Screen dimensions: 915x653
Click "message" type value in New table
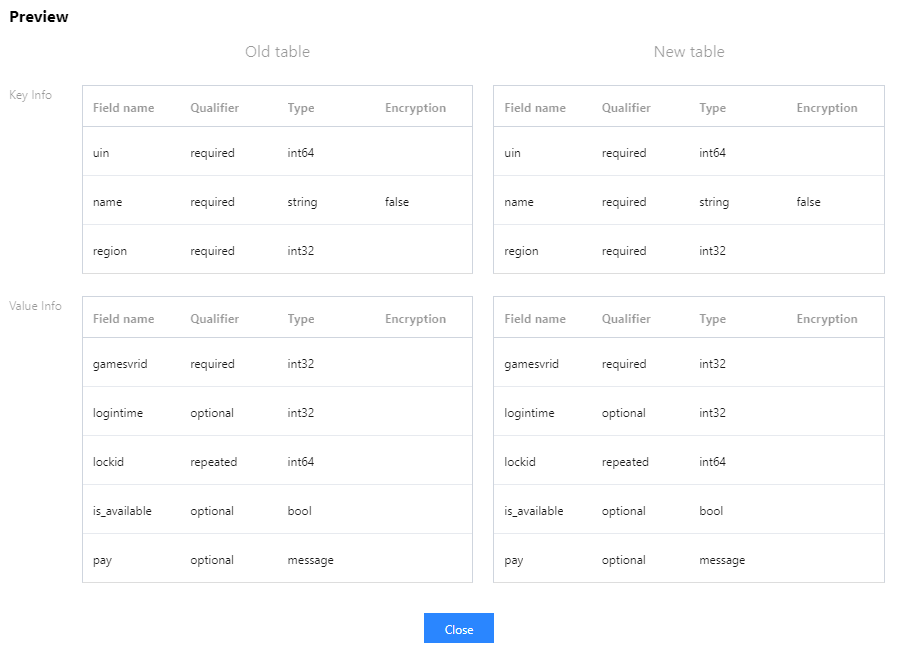coord(722,560)
